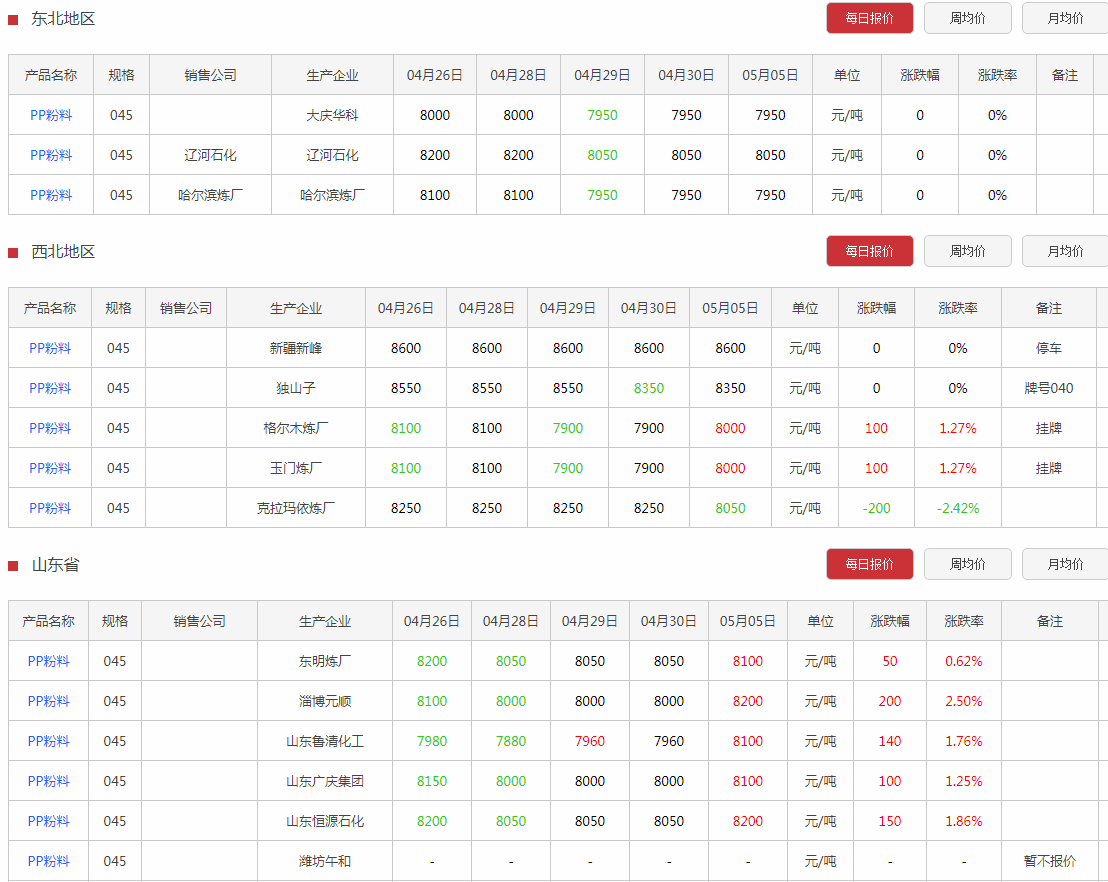Click 哈尔滨炼厂 in the 生产企业 column
The image size is (1108, 882).
[x=332, y=195]
